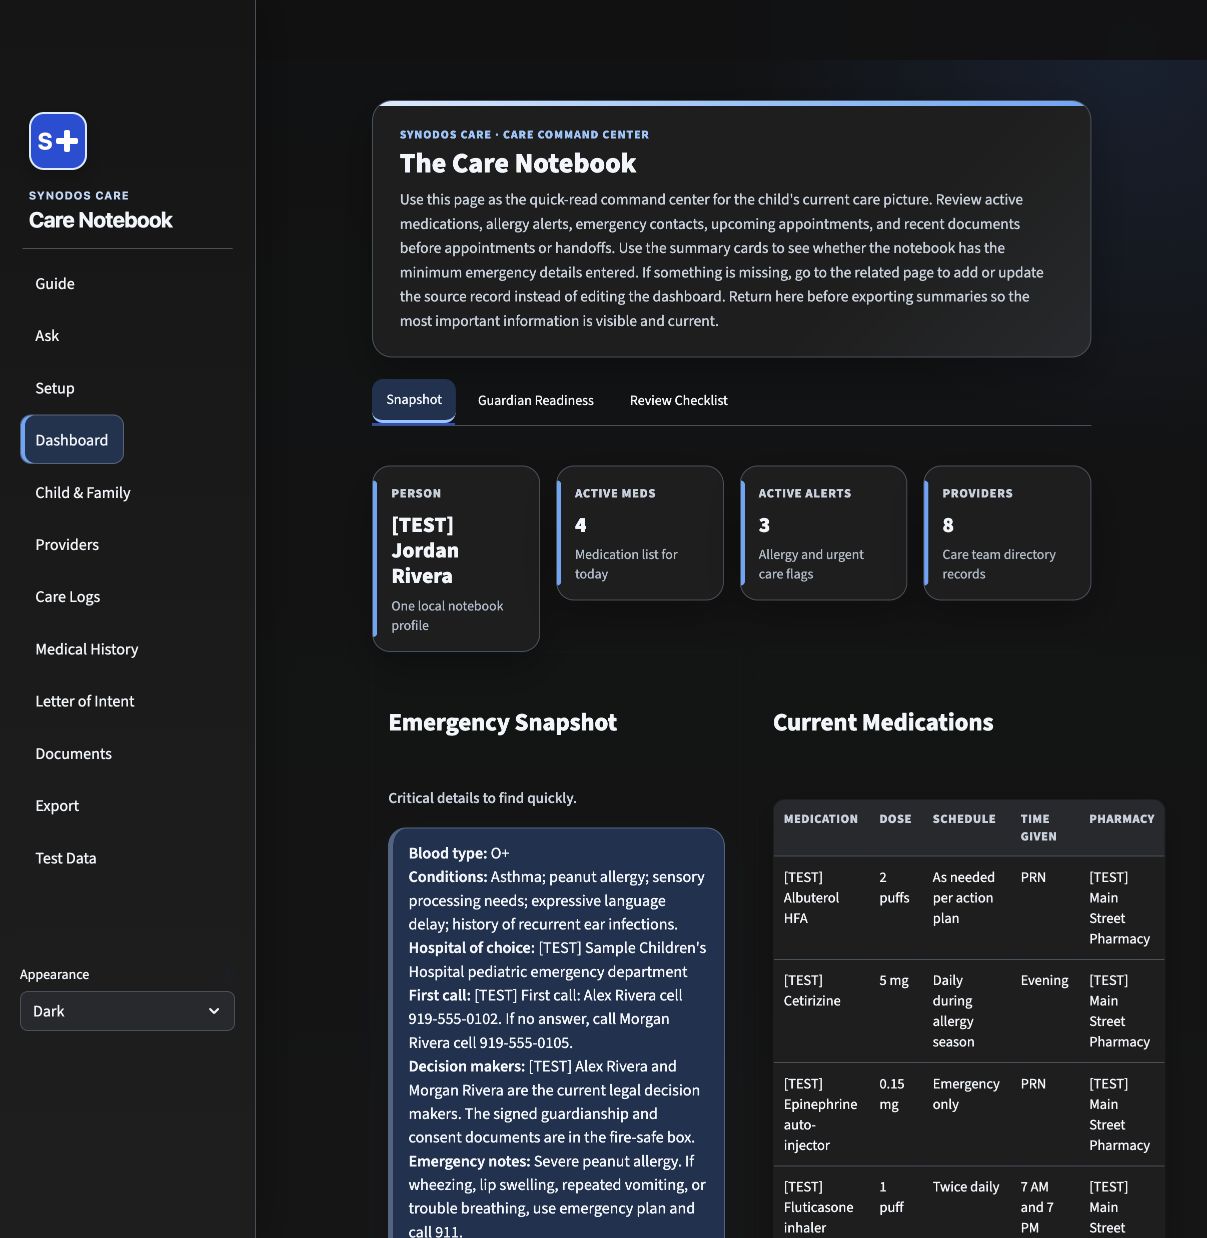Switch to the Guardian Readiness tab

point(535,400)
